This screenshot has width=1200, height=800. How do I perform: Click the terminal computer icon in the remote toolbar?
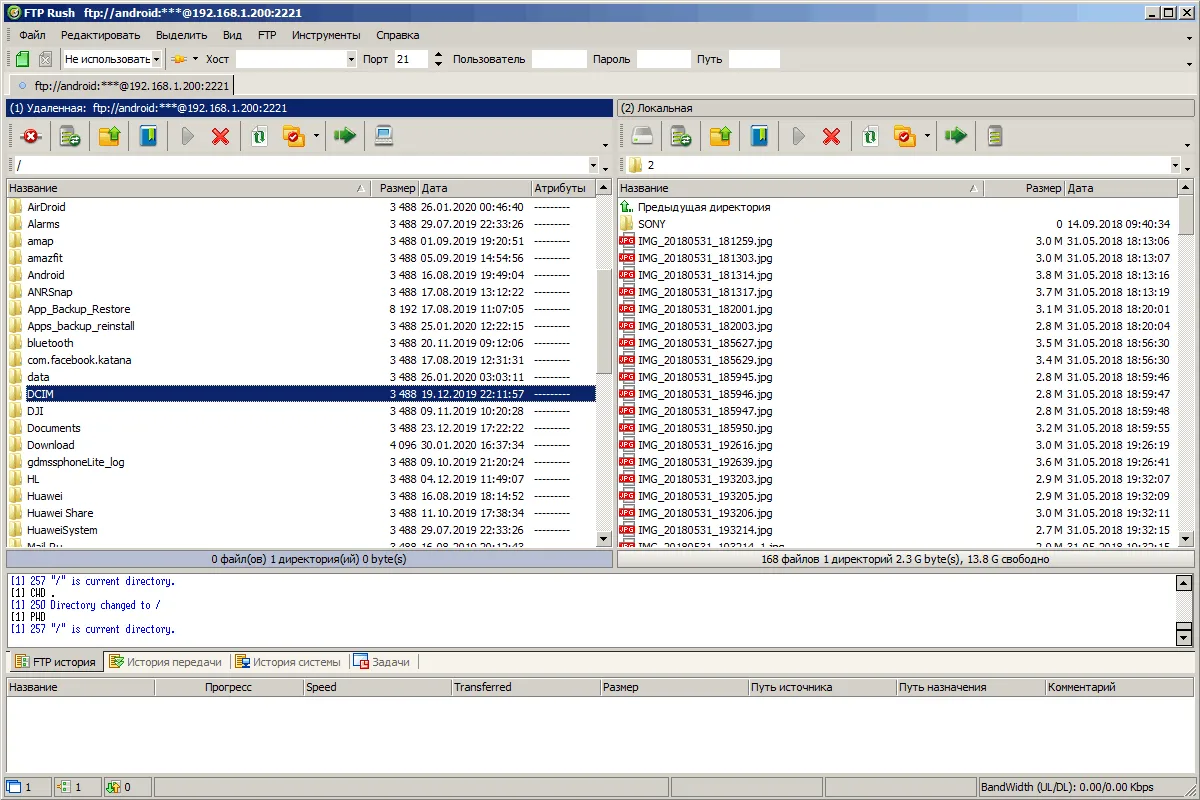383,136
